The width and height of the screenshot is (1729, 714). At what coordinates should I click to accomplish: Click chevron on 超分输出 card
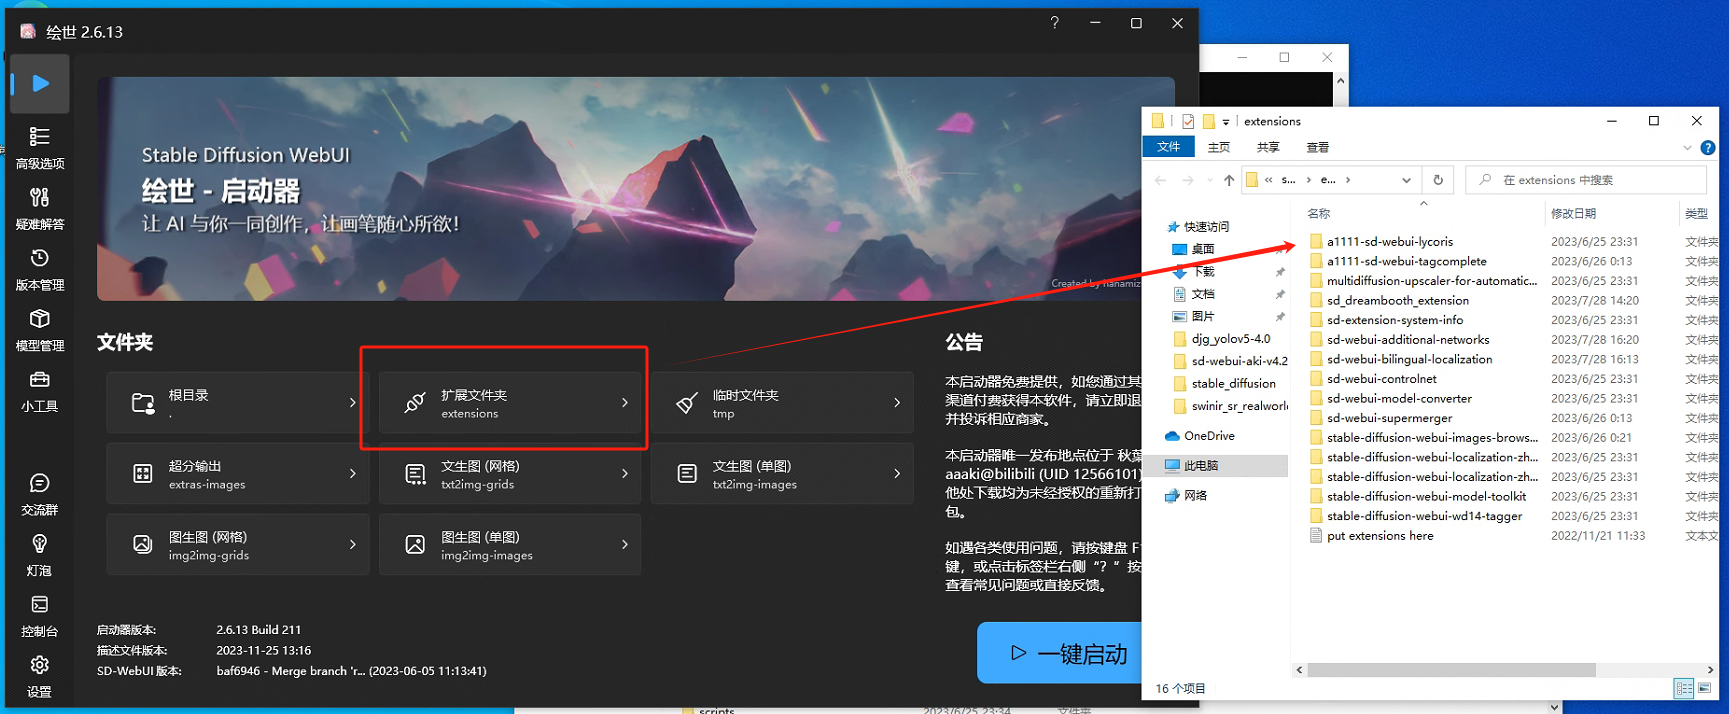pos(353,474)
